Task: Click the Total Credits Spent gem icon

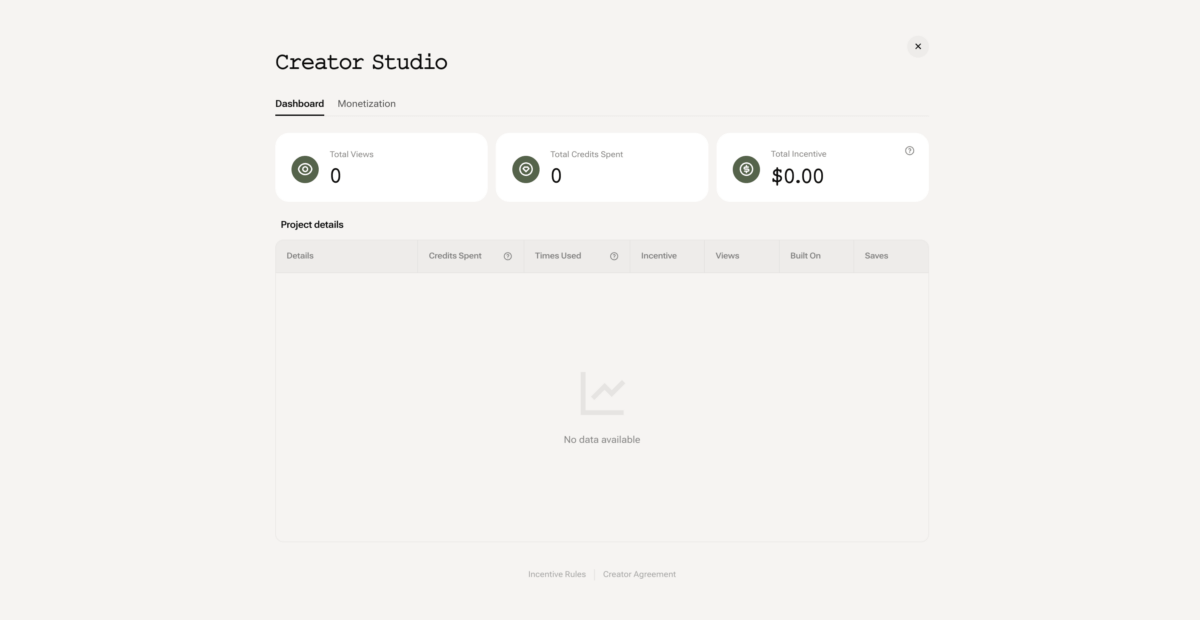Action: 526,169
